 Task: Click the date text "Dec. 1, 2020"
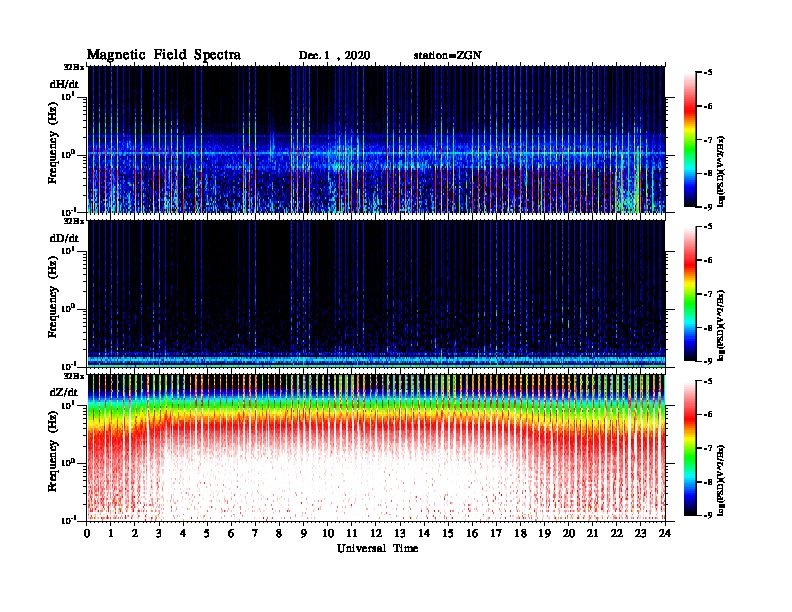pyautogui.click(x=334, y=56)
